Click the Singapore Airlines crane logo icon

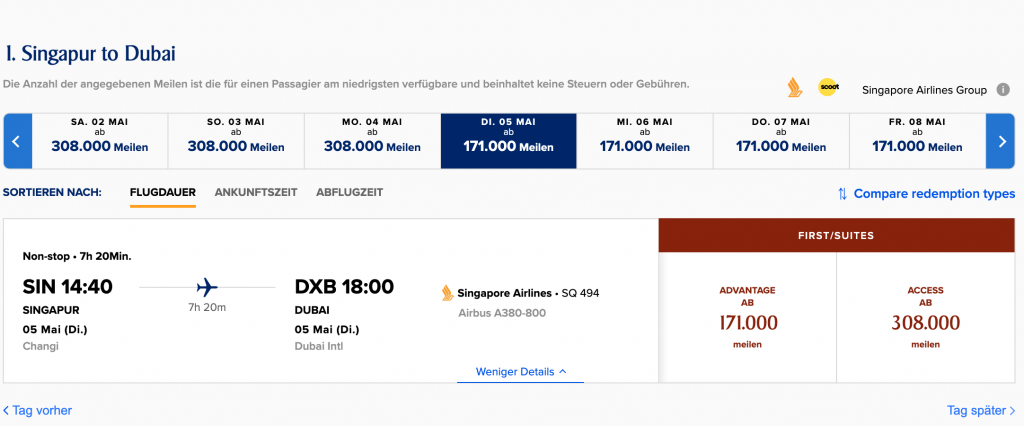[794, 87]
